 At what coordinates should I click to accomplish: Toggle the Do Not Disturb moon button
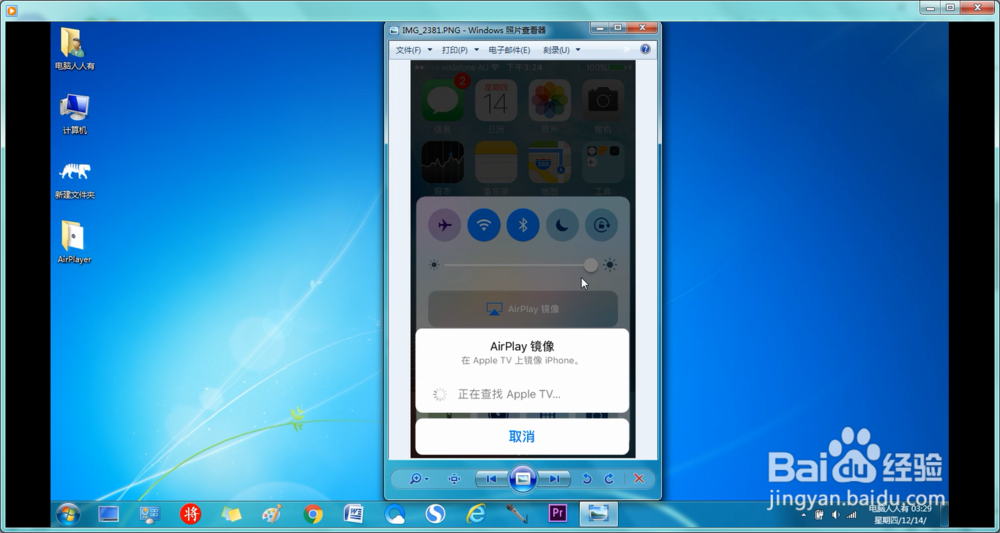tap(562, 225)
